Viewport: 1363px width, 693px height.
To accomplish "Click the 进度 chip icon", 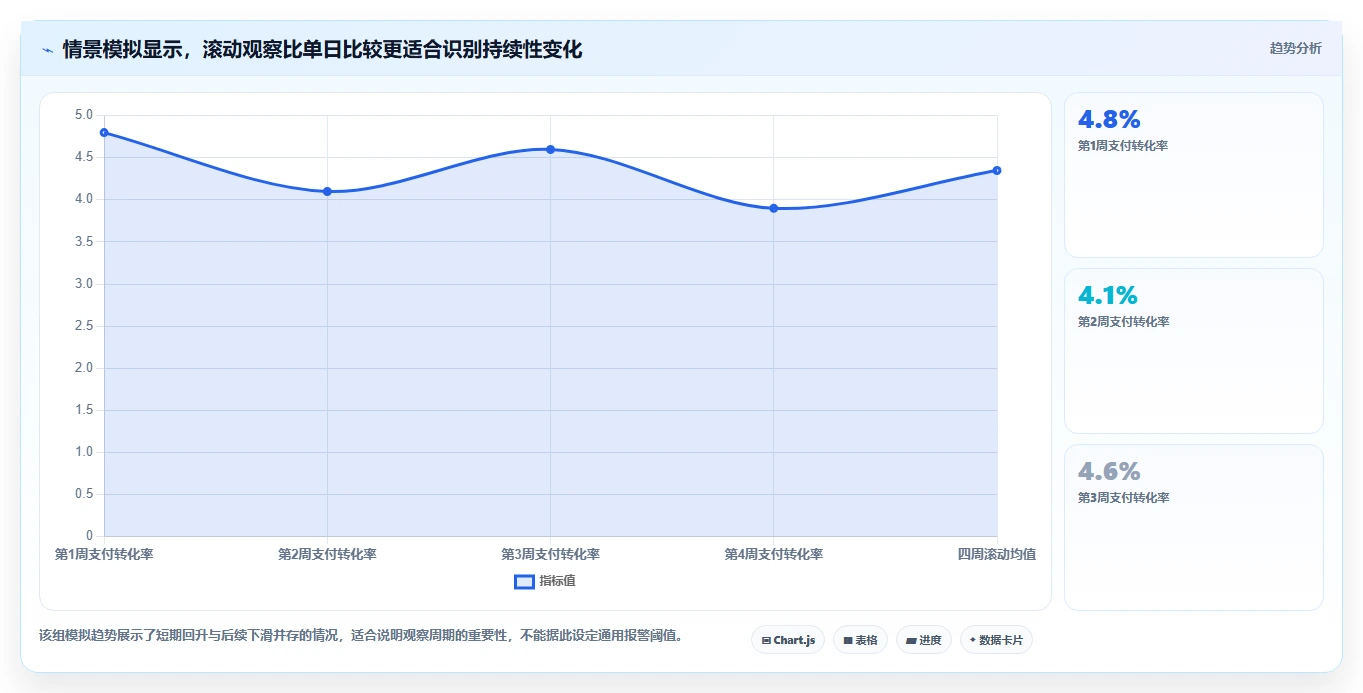I will (x=912, y=640).
